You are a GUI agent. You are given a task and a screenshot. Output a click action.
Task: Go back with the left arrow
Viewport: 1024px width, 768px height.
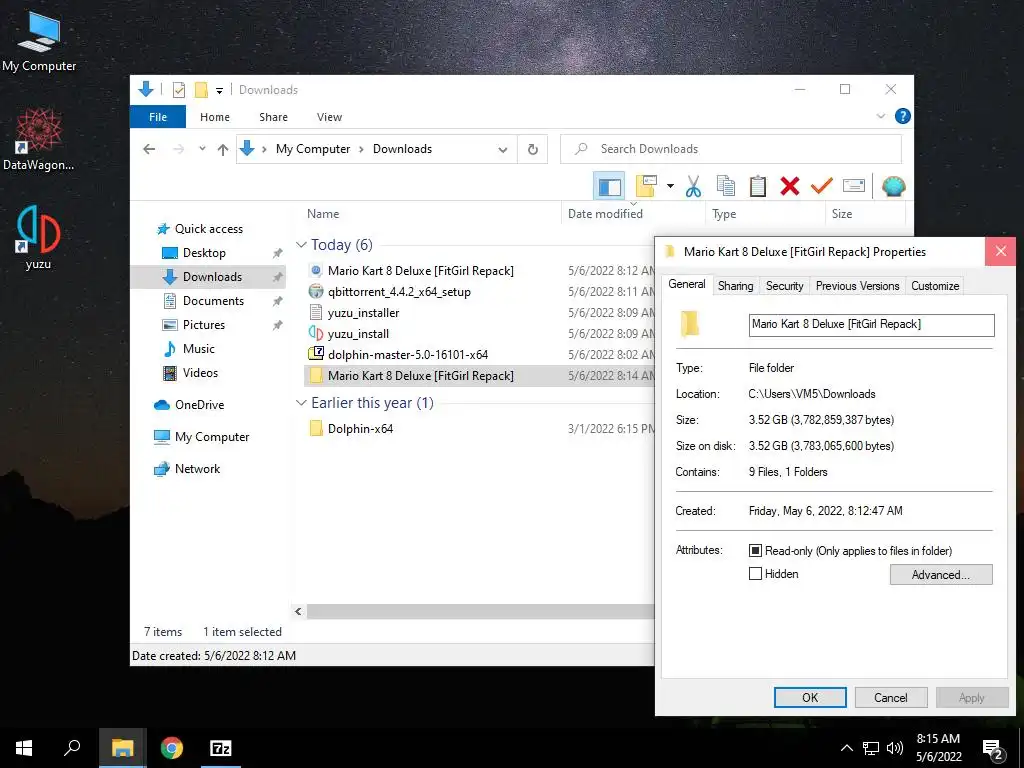[x=149, y=149]
